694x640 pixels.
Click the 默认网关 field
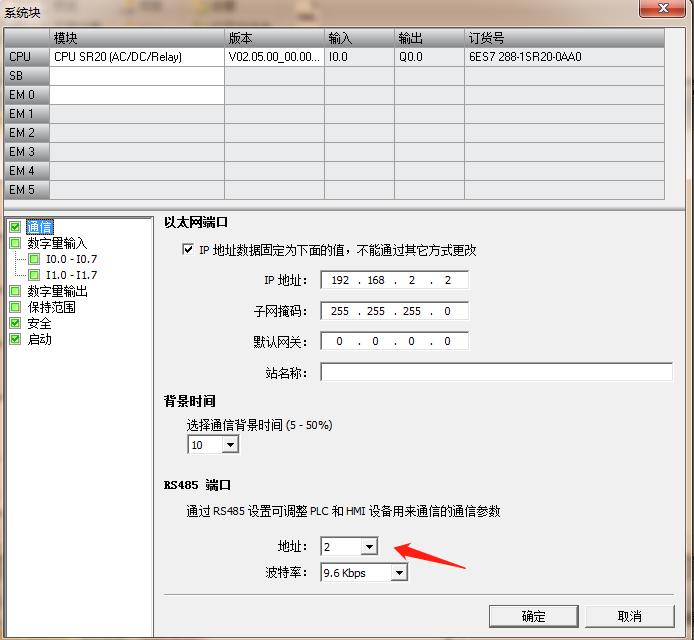click(x=394, y=341)
